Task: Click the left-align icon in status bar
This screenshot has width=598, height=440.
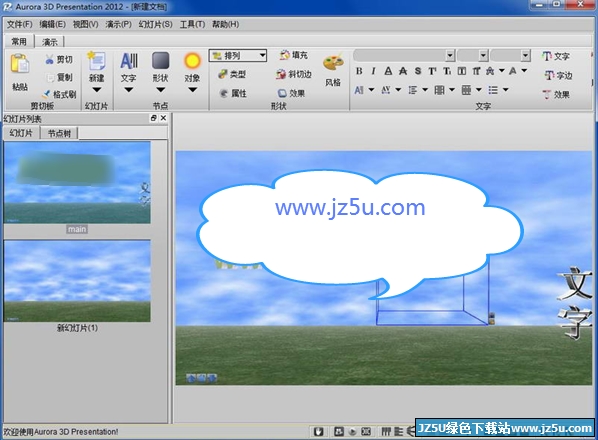Action: click(x=399, y=432)
